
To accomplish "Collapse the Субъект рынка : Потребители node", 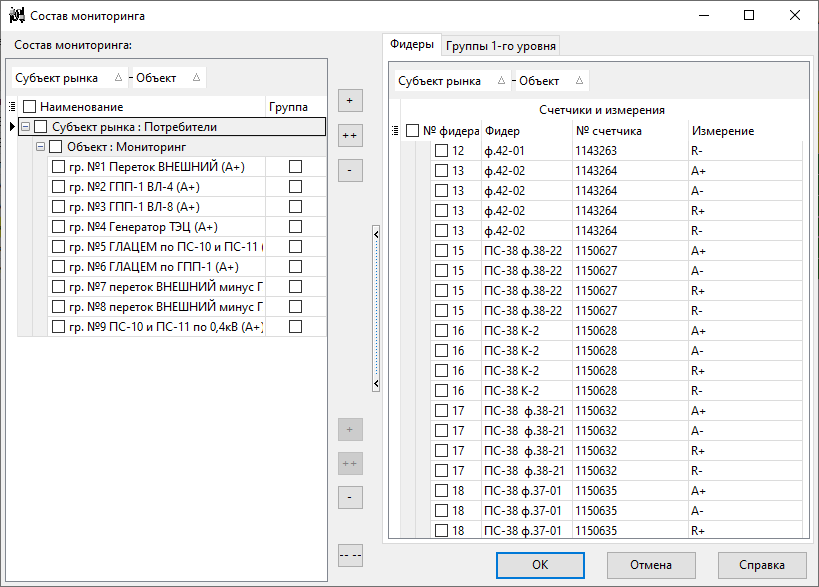I will click(x=23, y=126).
